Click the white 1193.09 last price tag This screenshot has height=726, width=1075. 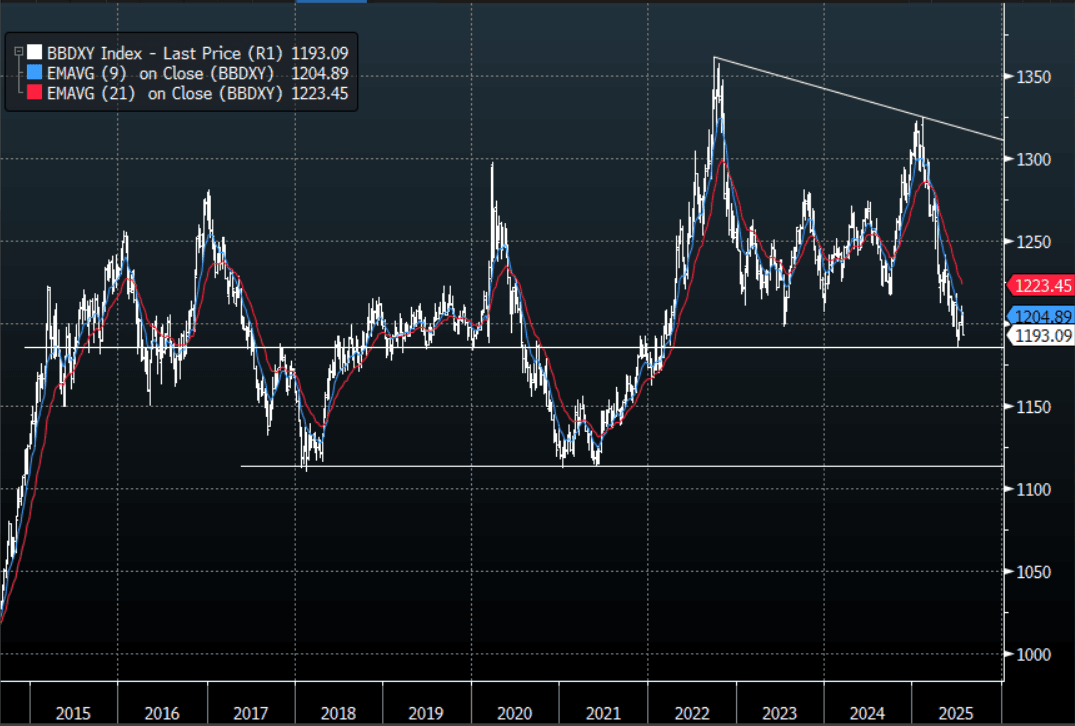(1042, 336)
